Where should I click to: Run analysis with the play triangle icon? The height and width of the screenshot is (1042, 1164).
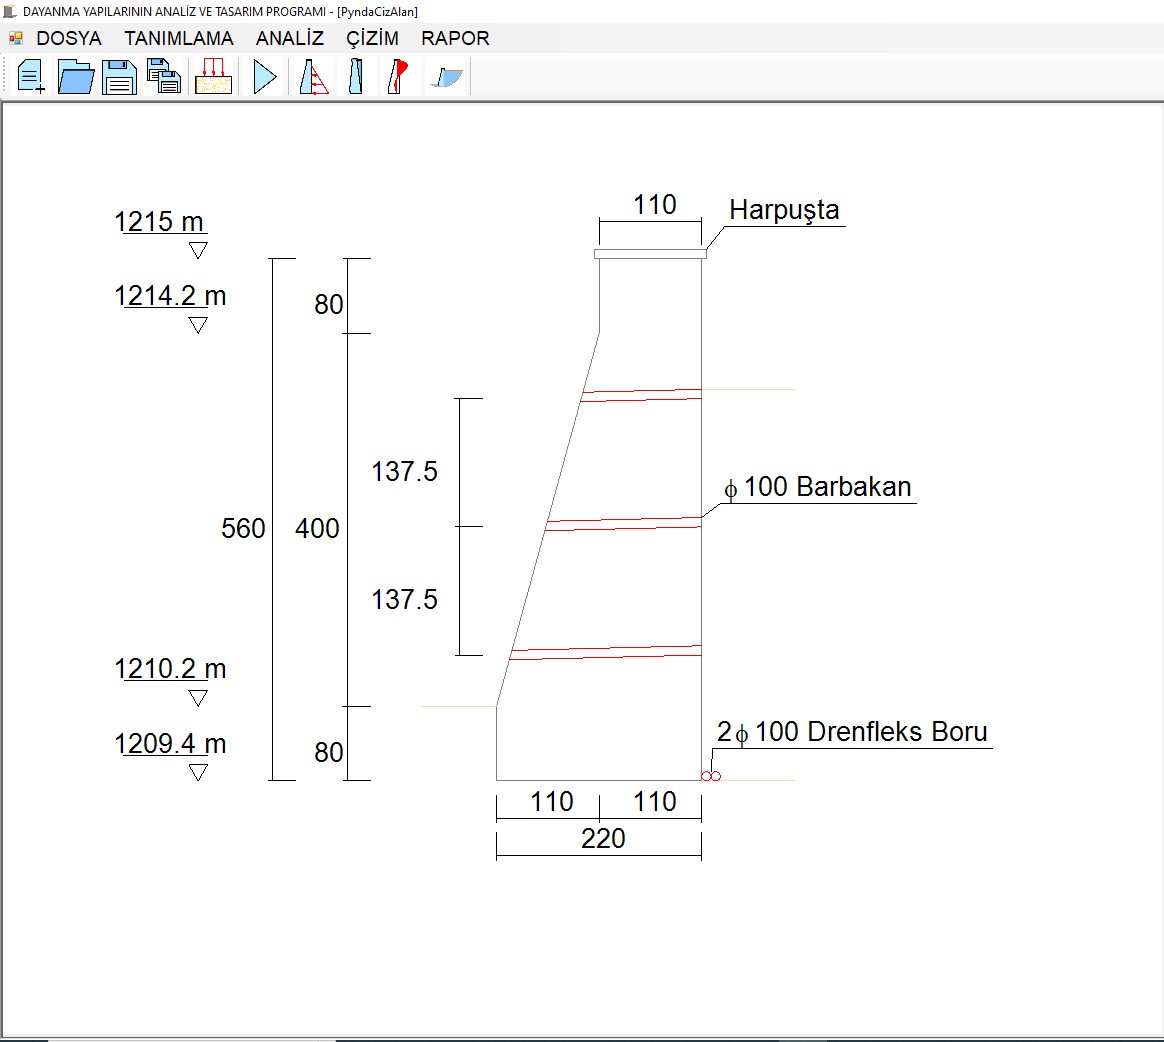click(x=265, y=77)
